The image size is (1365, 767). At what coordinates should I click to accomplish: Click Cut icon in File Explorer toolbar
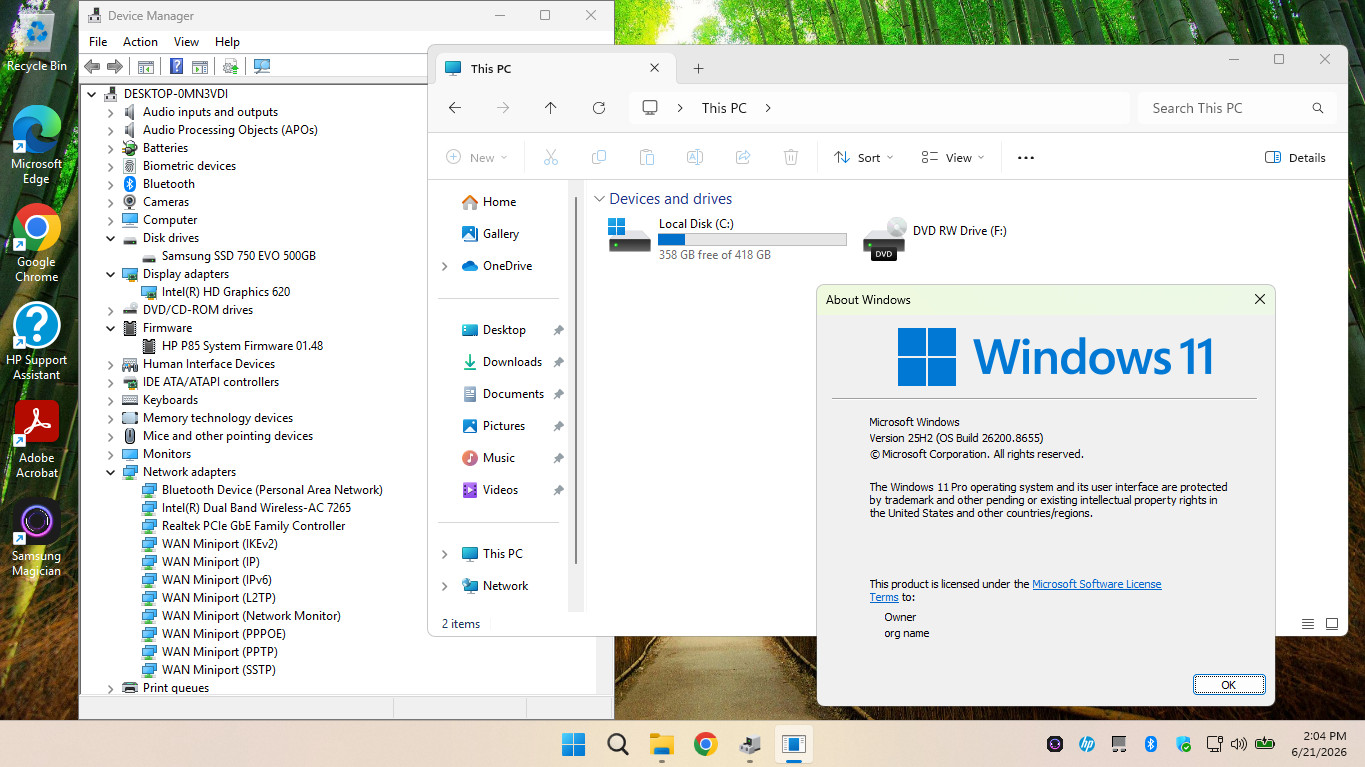coord(551,157)
